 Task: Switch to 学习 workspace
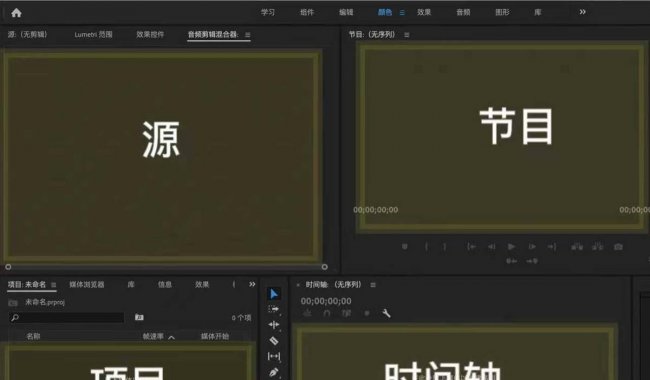[x=268, y=12]
